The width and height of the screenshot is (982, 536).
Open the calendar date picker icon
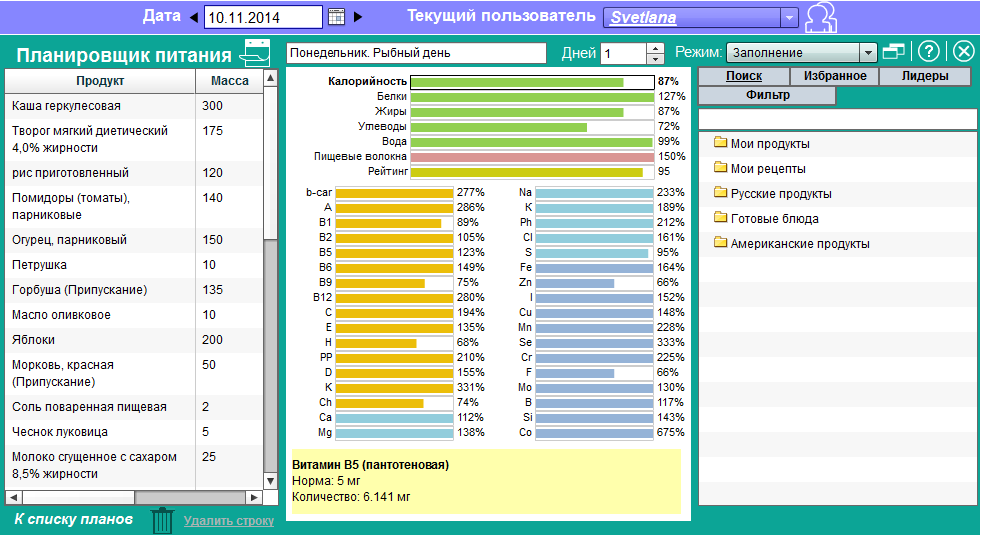(x=336, y=17)
